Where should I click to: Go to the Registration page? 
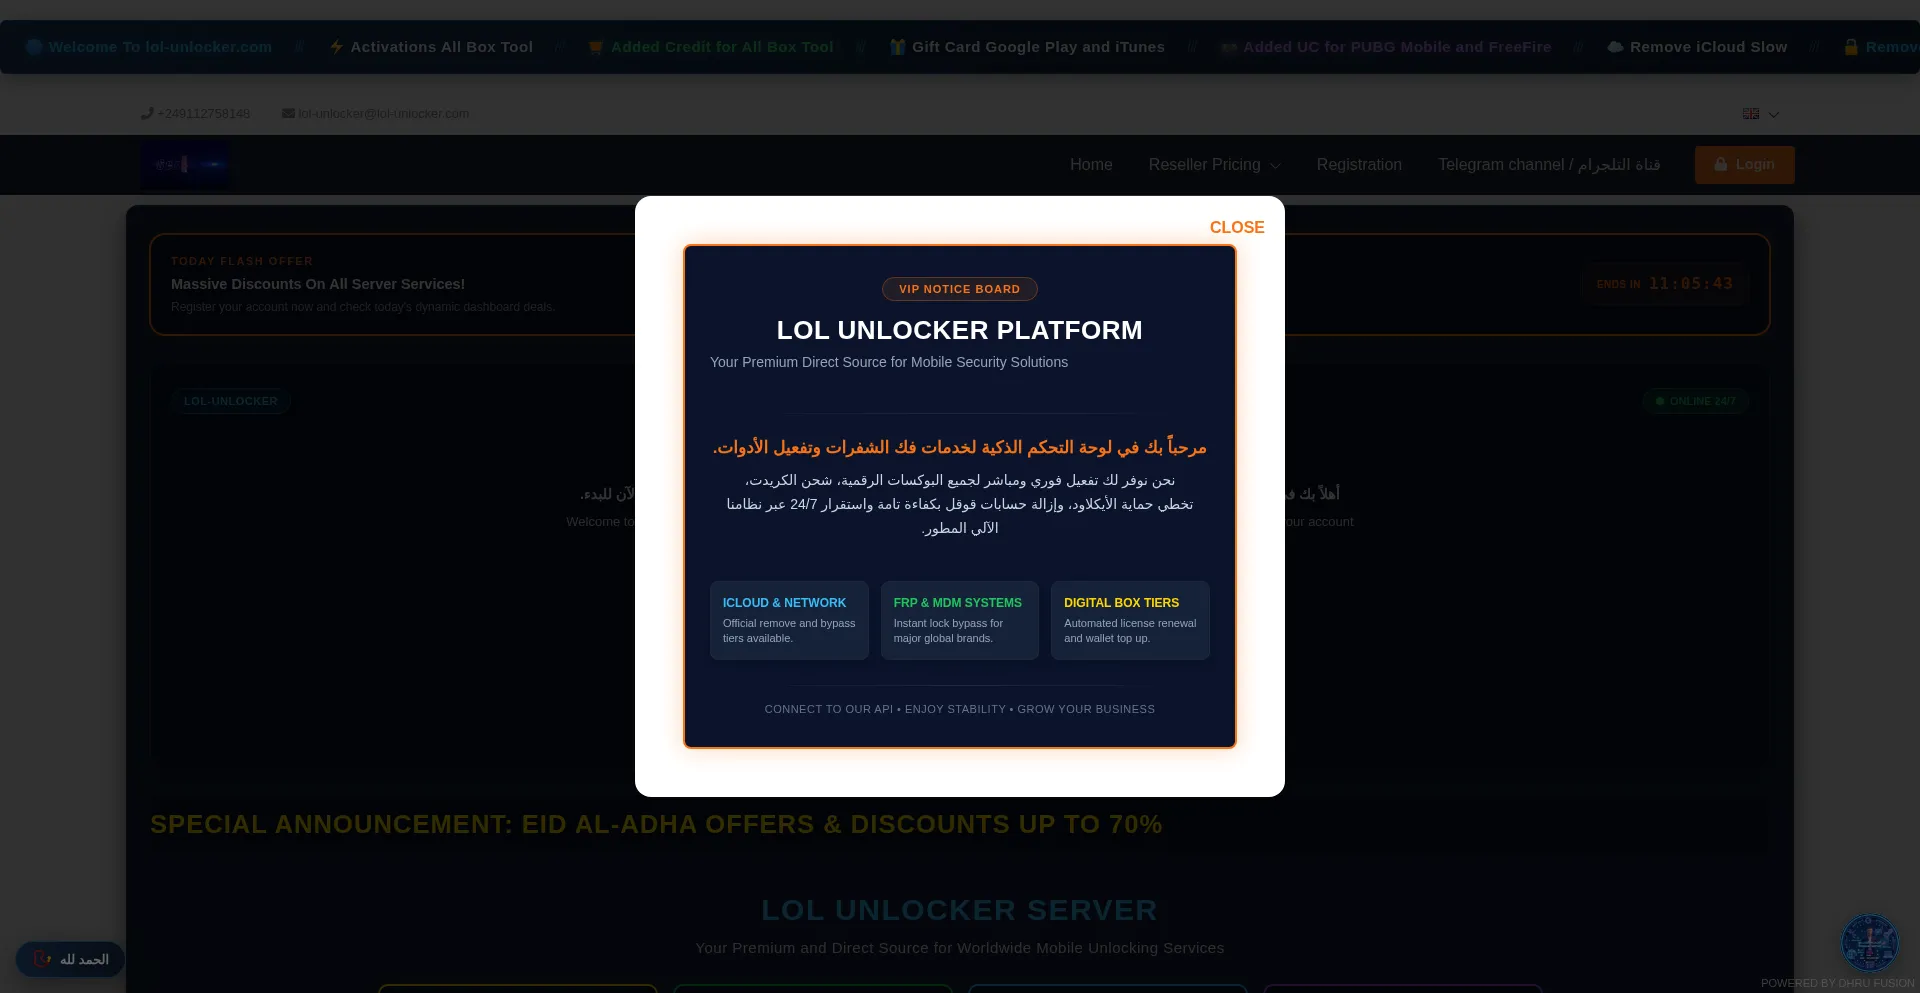1359,165
